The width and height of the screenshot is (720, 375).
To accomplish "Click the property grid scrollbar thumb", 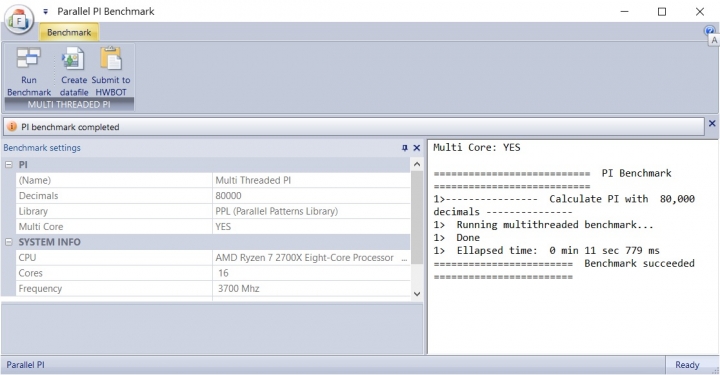I will (417, 217).
